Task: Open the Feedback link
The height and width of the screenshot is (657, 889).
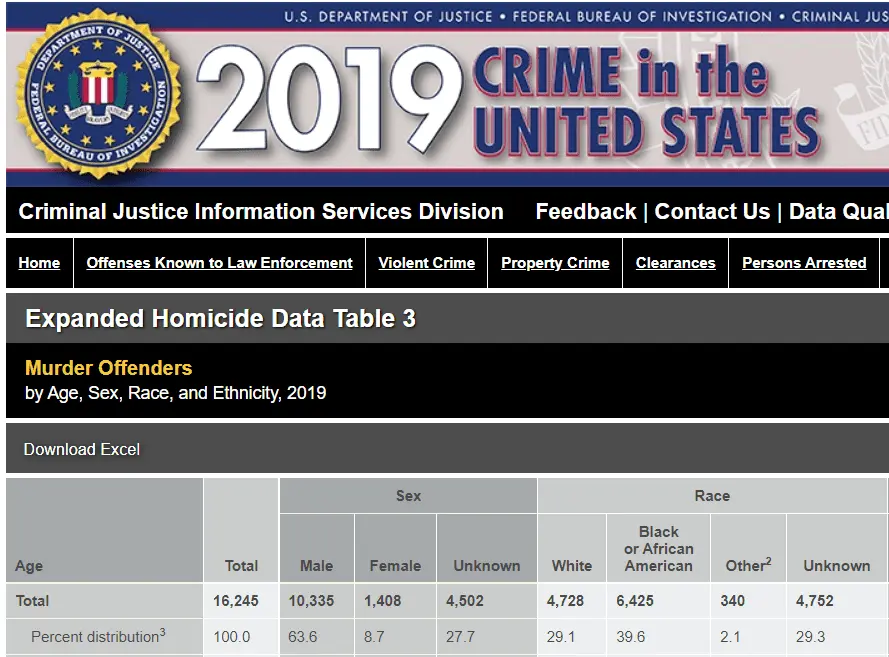Action: click(586, 212)
